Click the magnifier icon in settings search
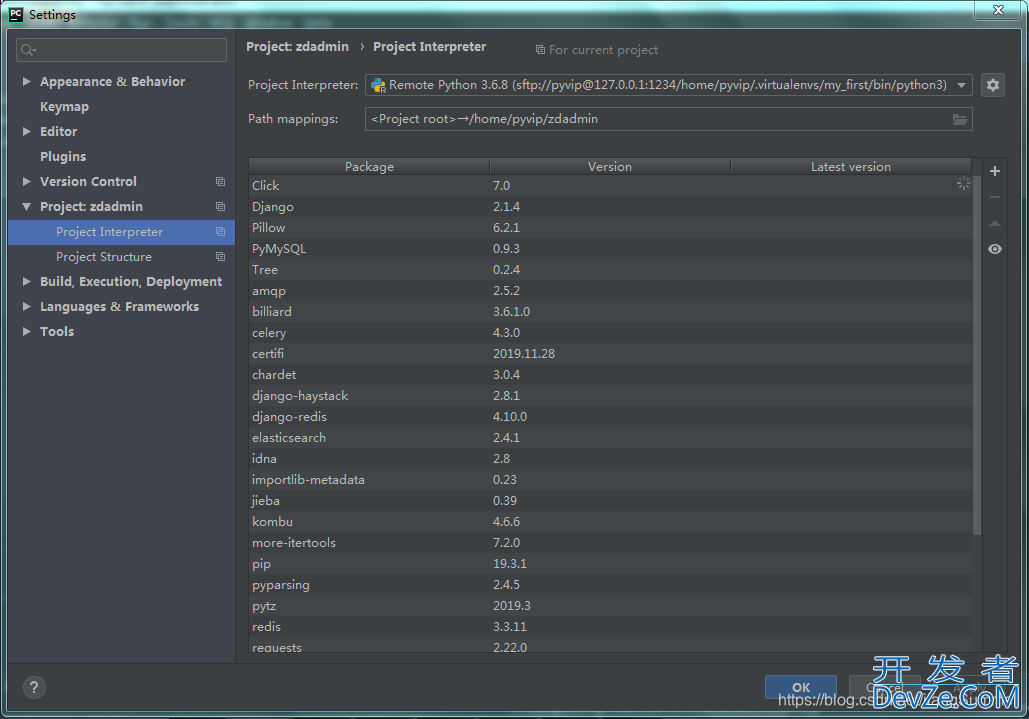Viewport: 1029px width, 719px height. click(28, 50)
